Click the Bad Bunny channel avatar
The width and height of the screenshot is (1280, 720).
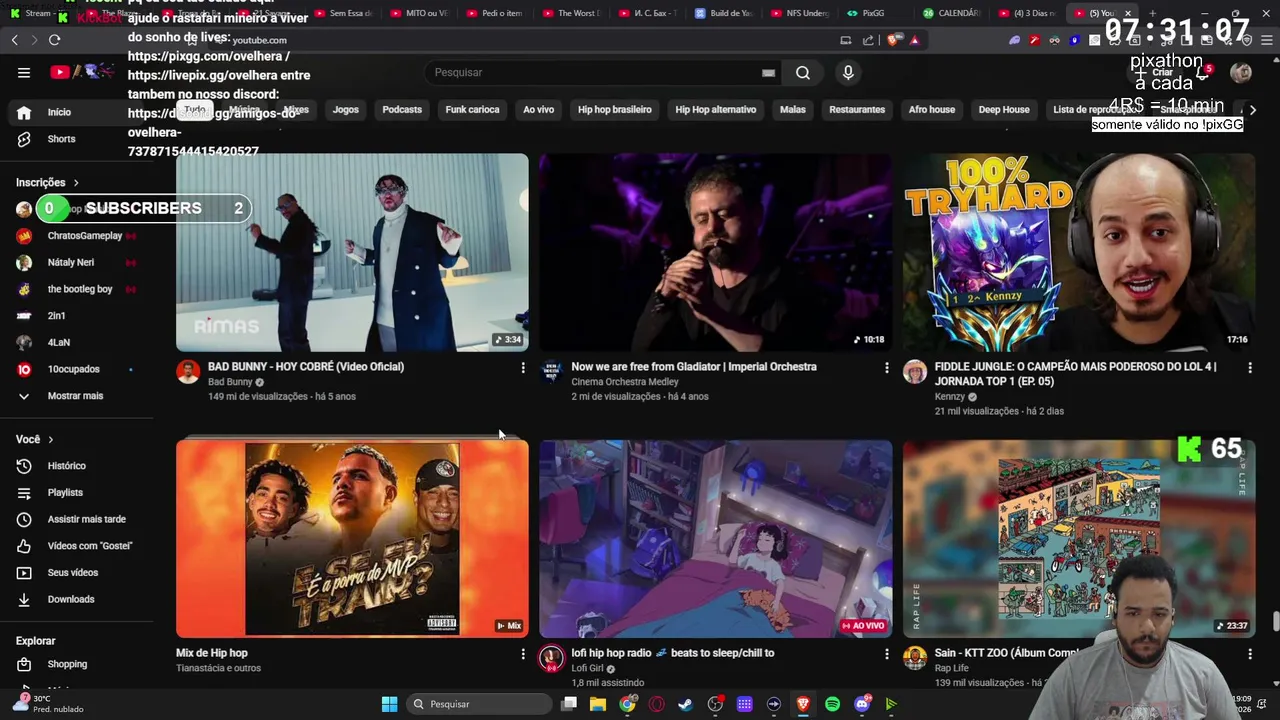tap(188, 372)
